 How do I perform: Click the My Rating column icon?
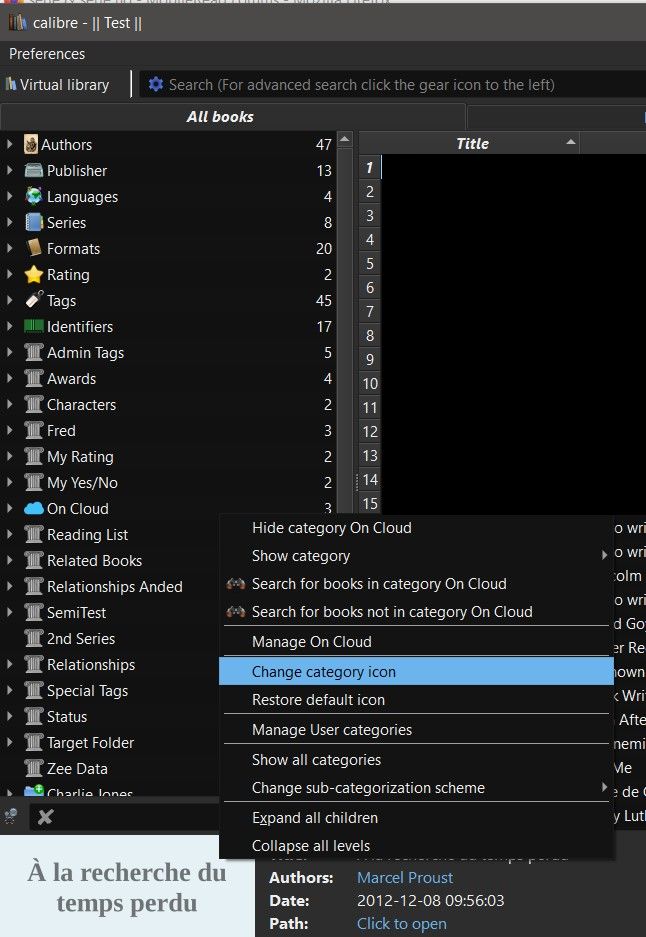point(33,457)
